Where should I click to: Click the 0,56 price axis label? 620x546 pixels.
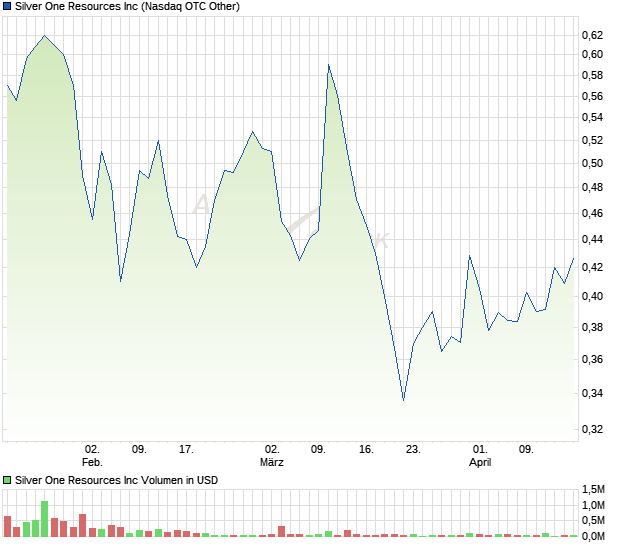(592, 96)
